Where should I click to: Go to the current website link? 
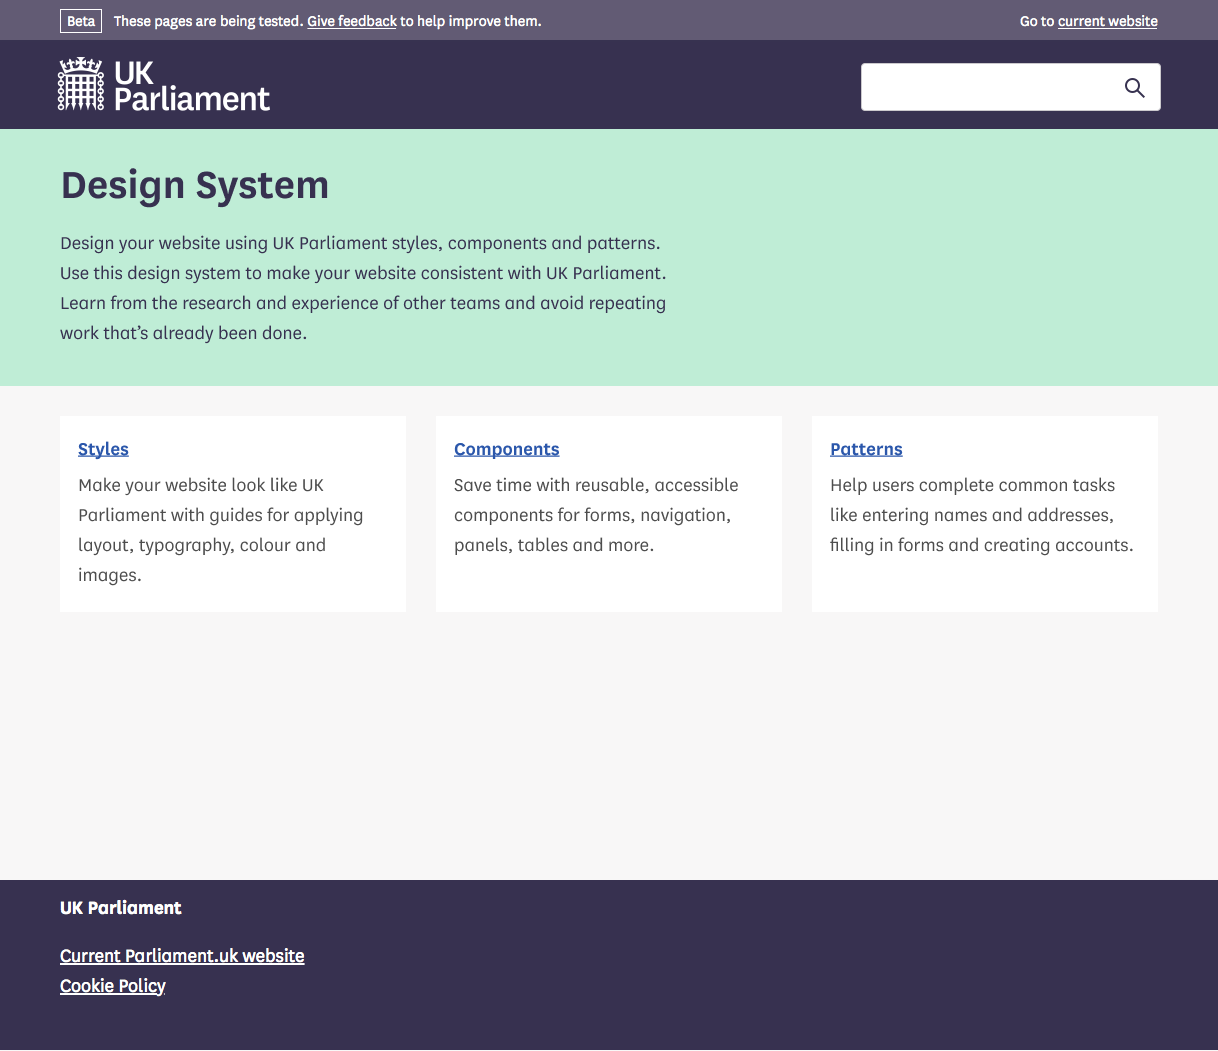[1108, 21]
